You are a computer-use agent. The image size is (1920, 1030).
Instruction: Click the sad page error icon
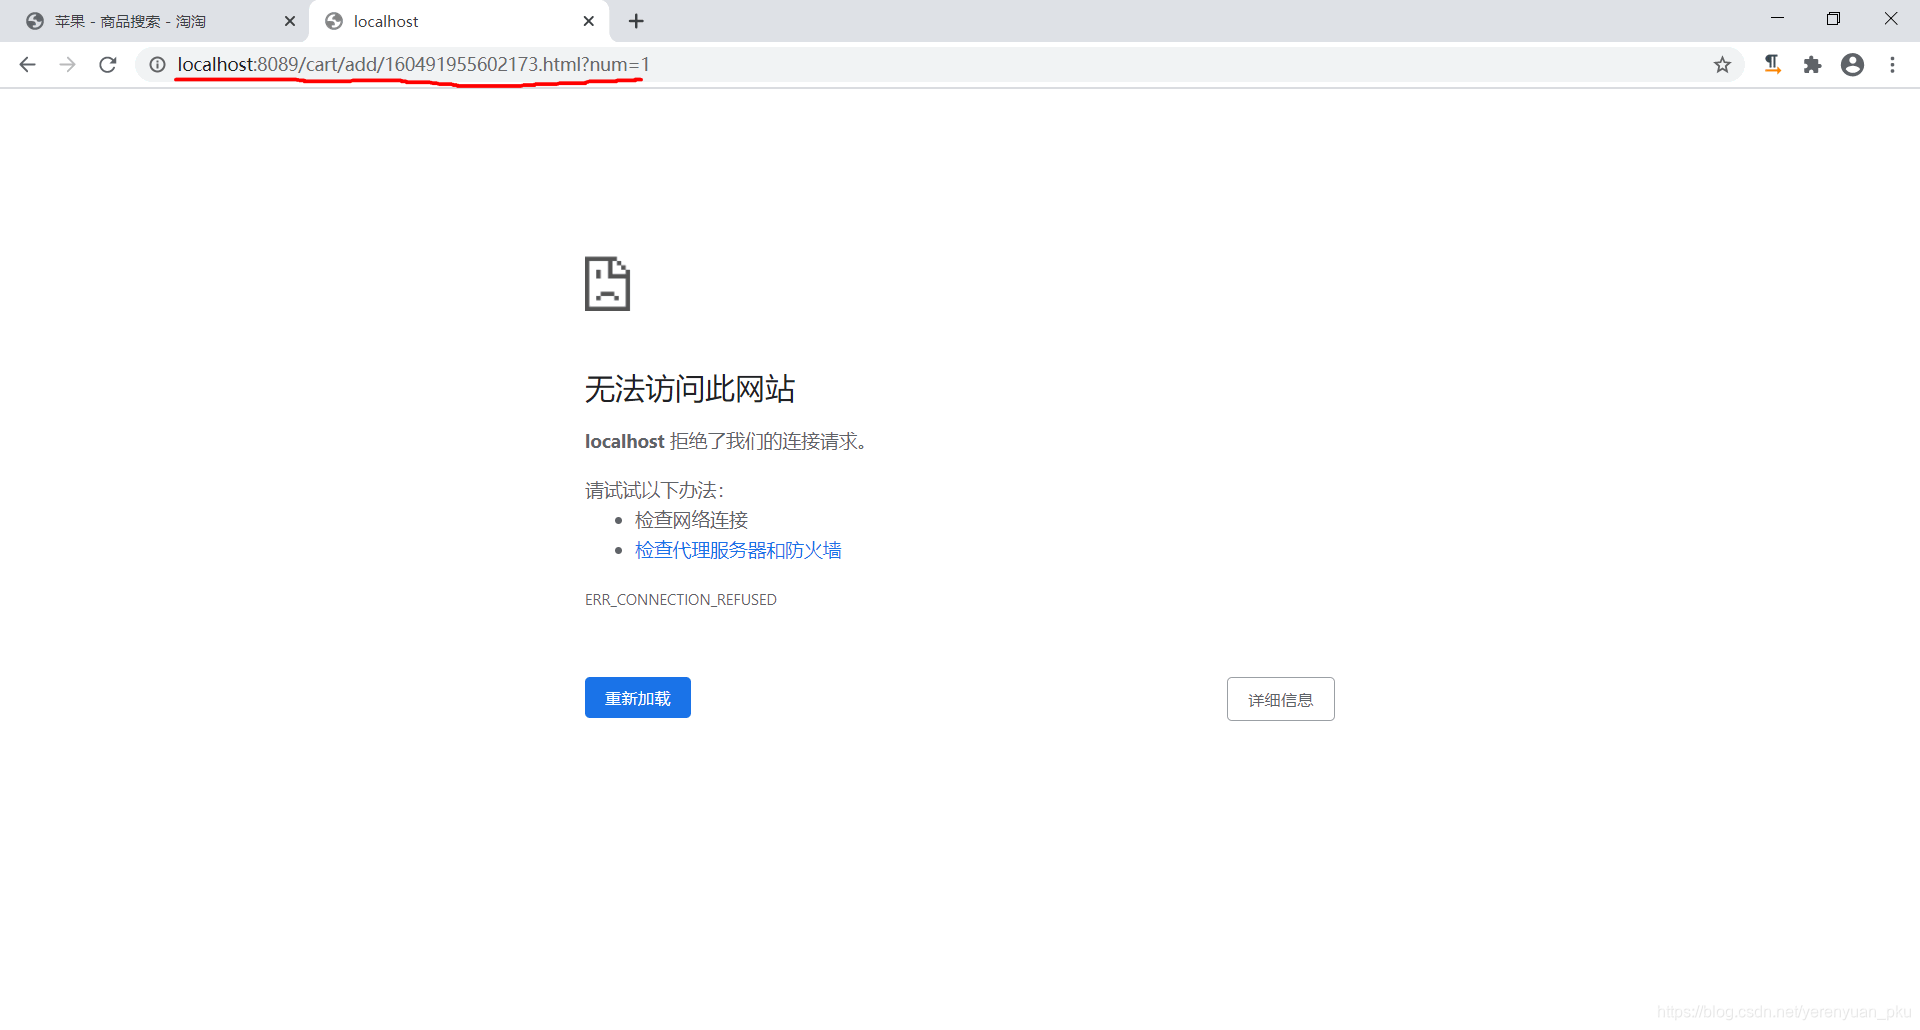pos(607,284)
